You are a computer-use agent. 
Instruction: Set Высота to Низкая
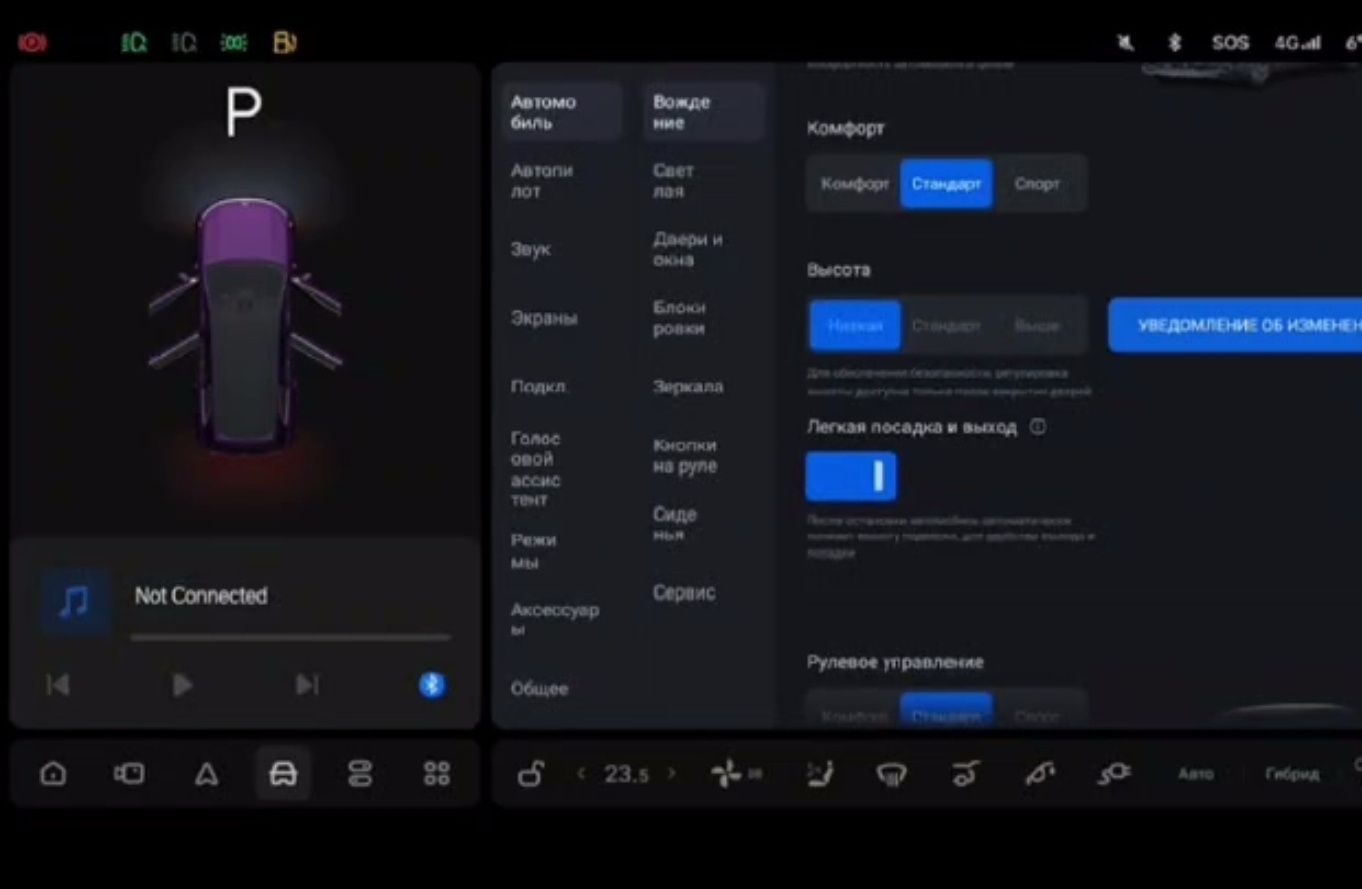click(855, 326)
